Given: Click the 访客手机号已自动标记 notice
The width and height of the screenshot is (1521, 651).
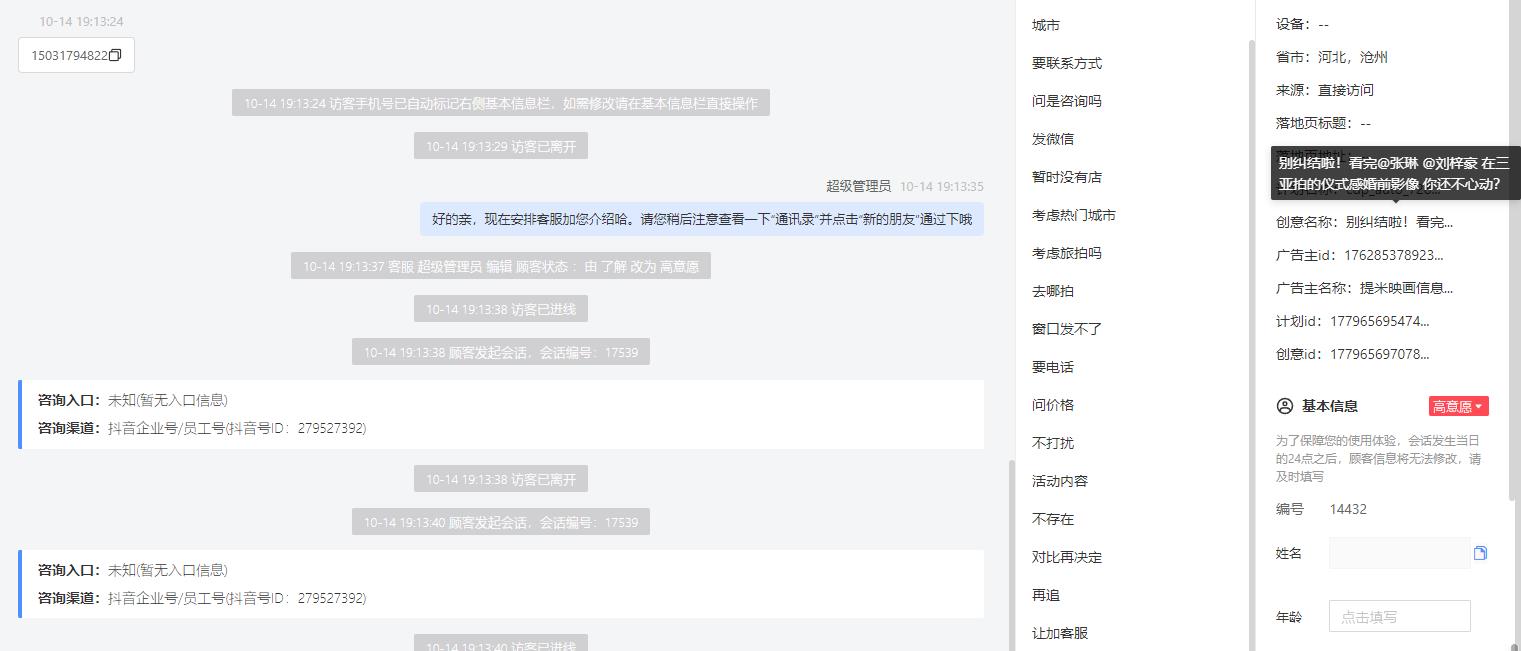Looking at the screenshot, I should (x=501, y=103).
